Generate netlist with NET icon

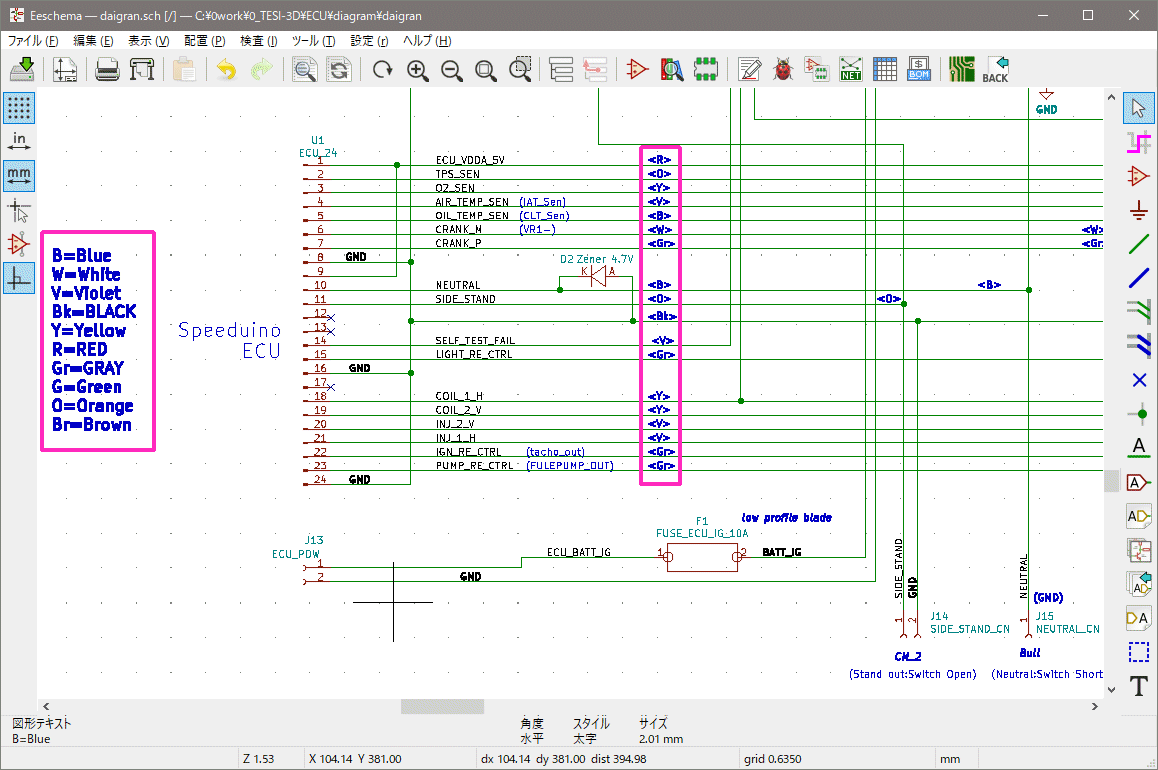tap(851, 69)
